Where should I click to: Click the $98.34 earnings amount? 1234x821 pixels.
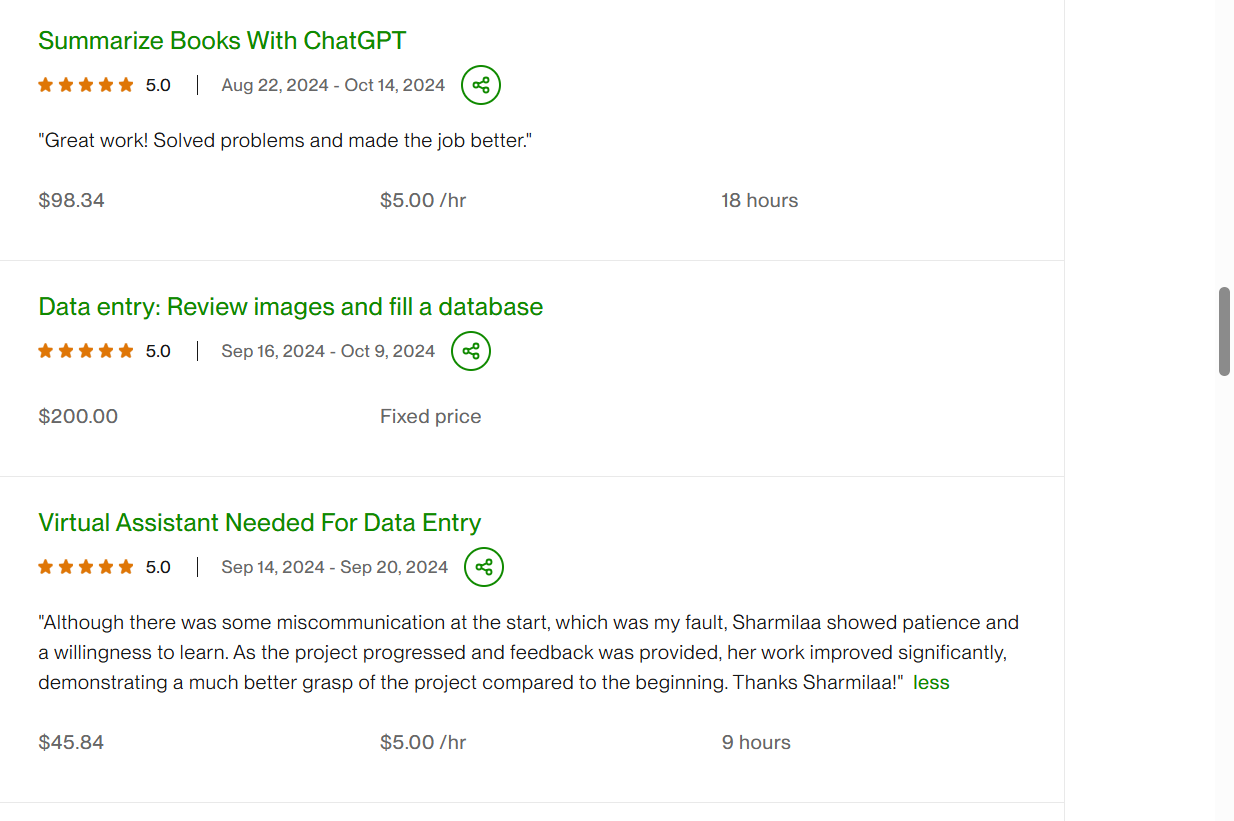pyautogui.click(x=71, y=201)
